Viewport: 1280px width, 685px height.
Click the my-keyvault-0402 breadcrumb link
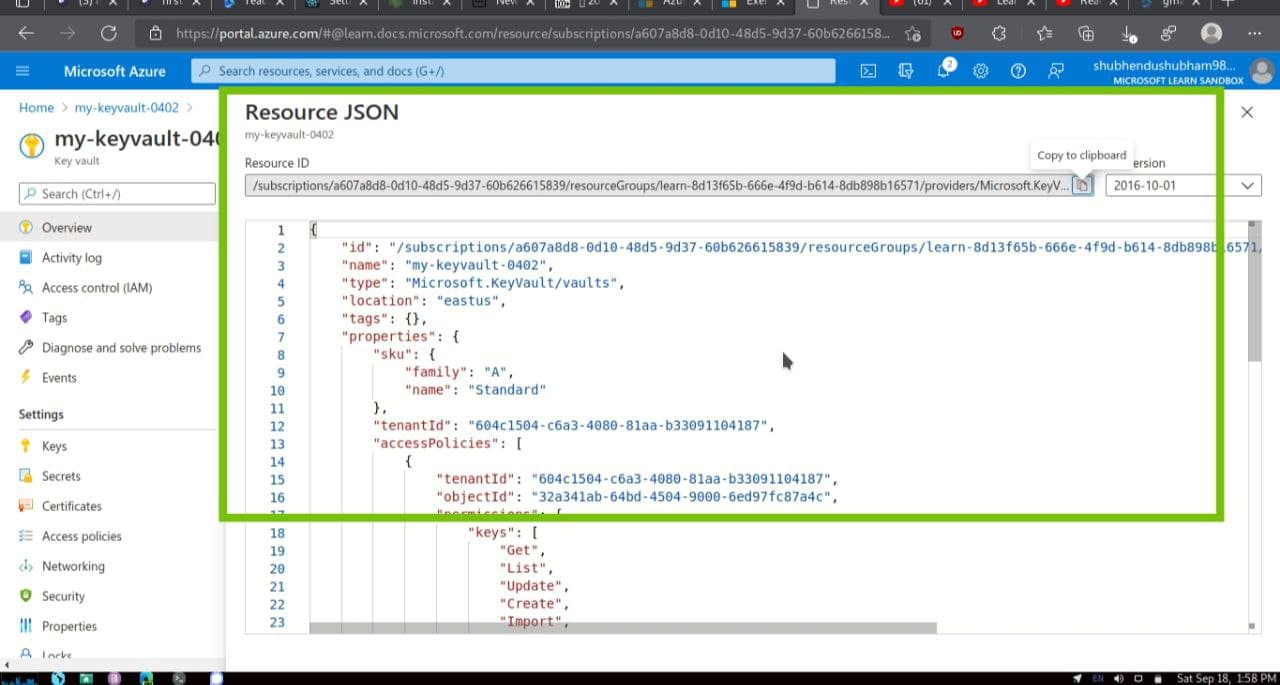point(127,107)
